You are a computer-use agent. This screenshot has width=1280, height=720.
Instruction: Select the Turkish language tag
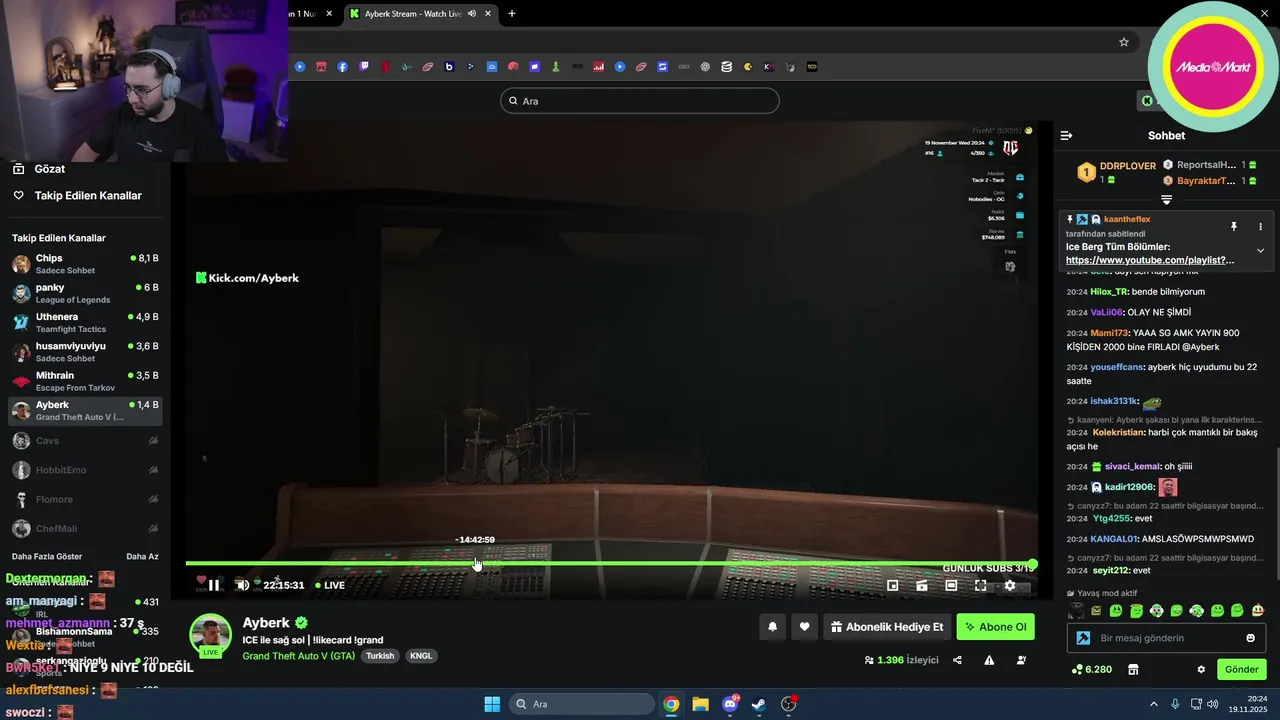click(x=380, y=656)
